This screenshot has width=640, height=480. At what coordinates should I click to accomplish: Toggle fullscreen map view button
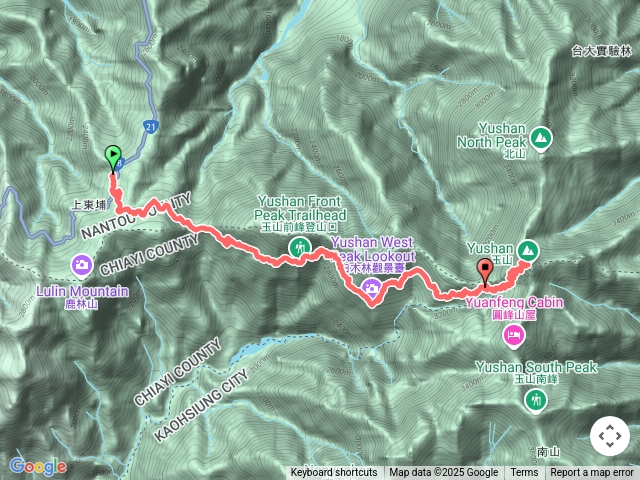(x=610, y=436)
